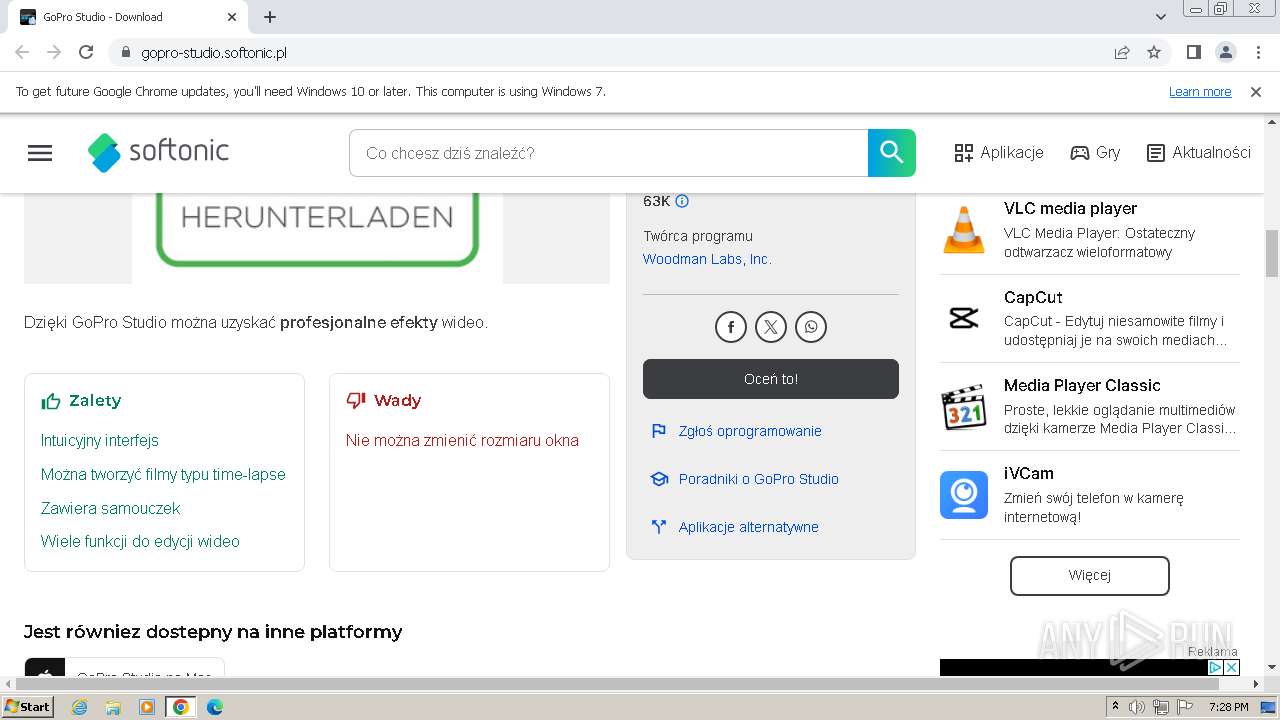The image size is (1280, 720).
Task: Click the volume icon in system tray
Action: (1138, 707)
